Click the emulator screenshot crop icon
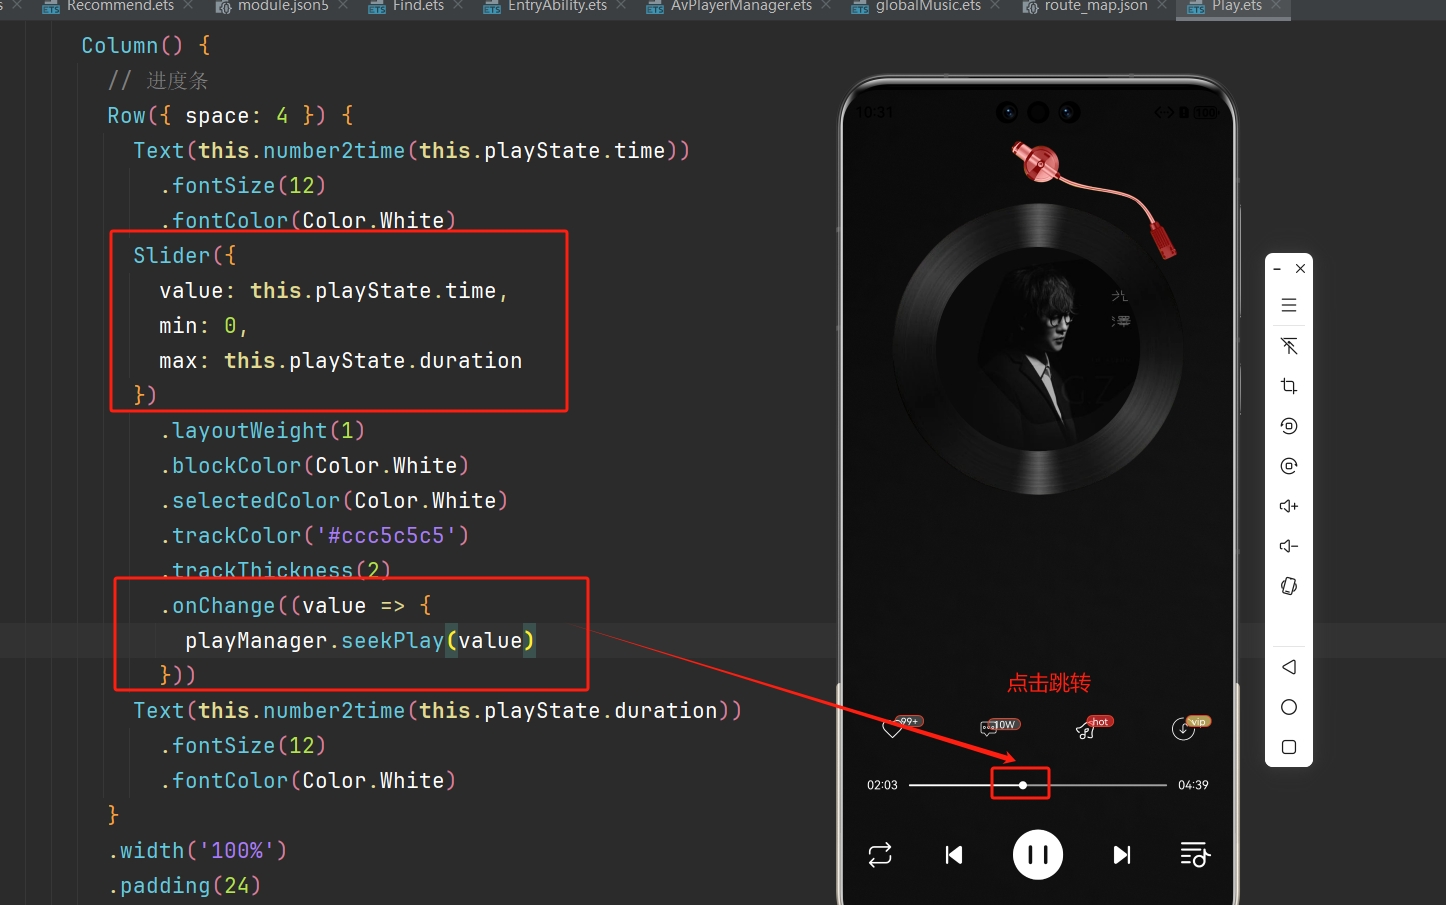The width and height of the screenshot is (1446, 905). click(x=1289, y=386)
